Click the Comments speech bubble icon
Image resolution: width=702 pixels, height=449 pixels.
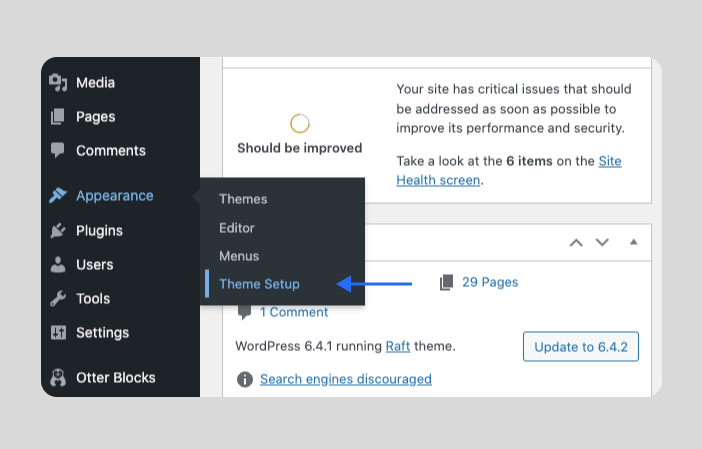point(58,151)
